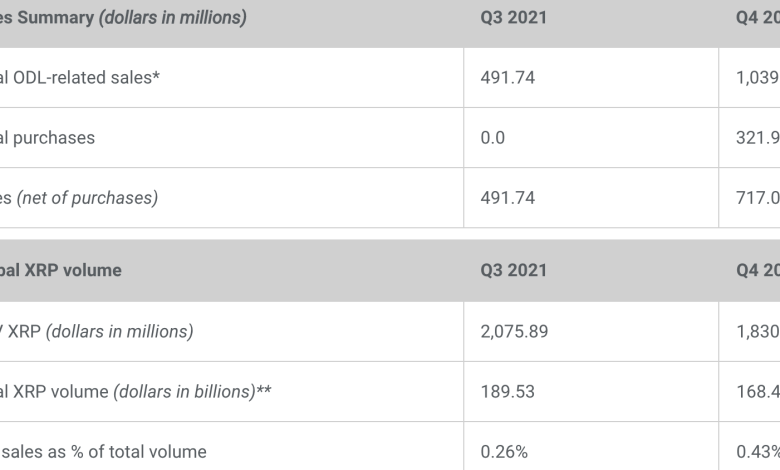Select the ODL-related sales row label

tap(80, 78)
